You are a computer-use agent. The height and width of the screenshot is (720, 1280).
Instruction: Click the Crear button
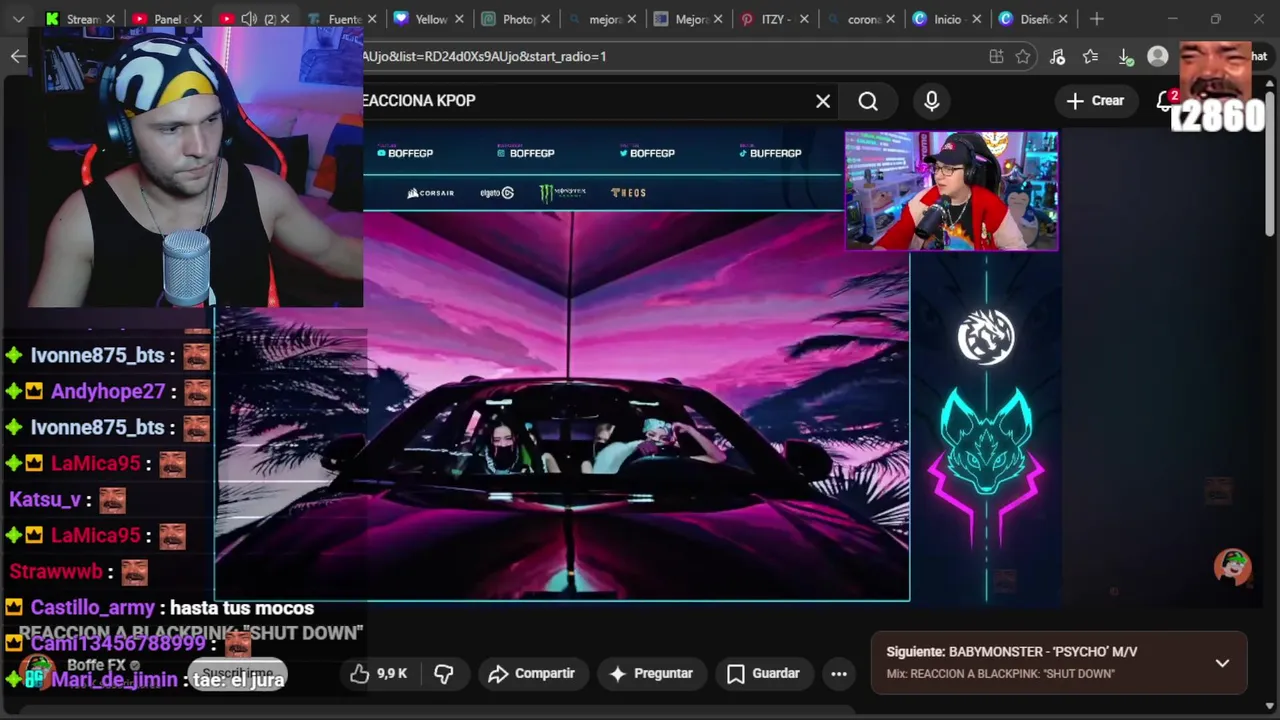tap(1095, 101)
